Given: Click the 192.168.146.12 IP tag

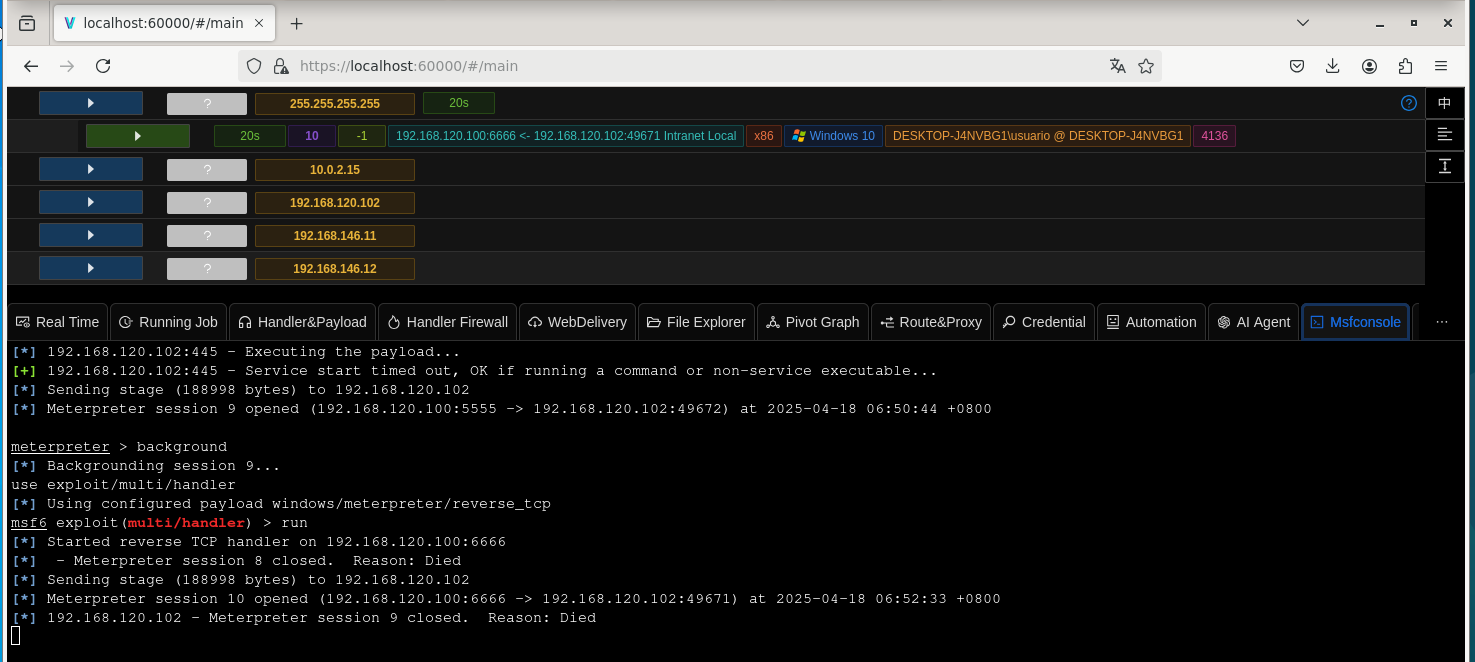Looking at the screenshot, I should pos(335,269).
